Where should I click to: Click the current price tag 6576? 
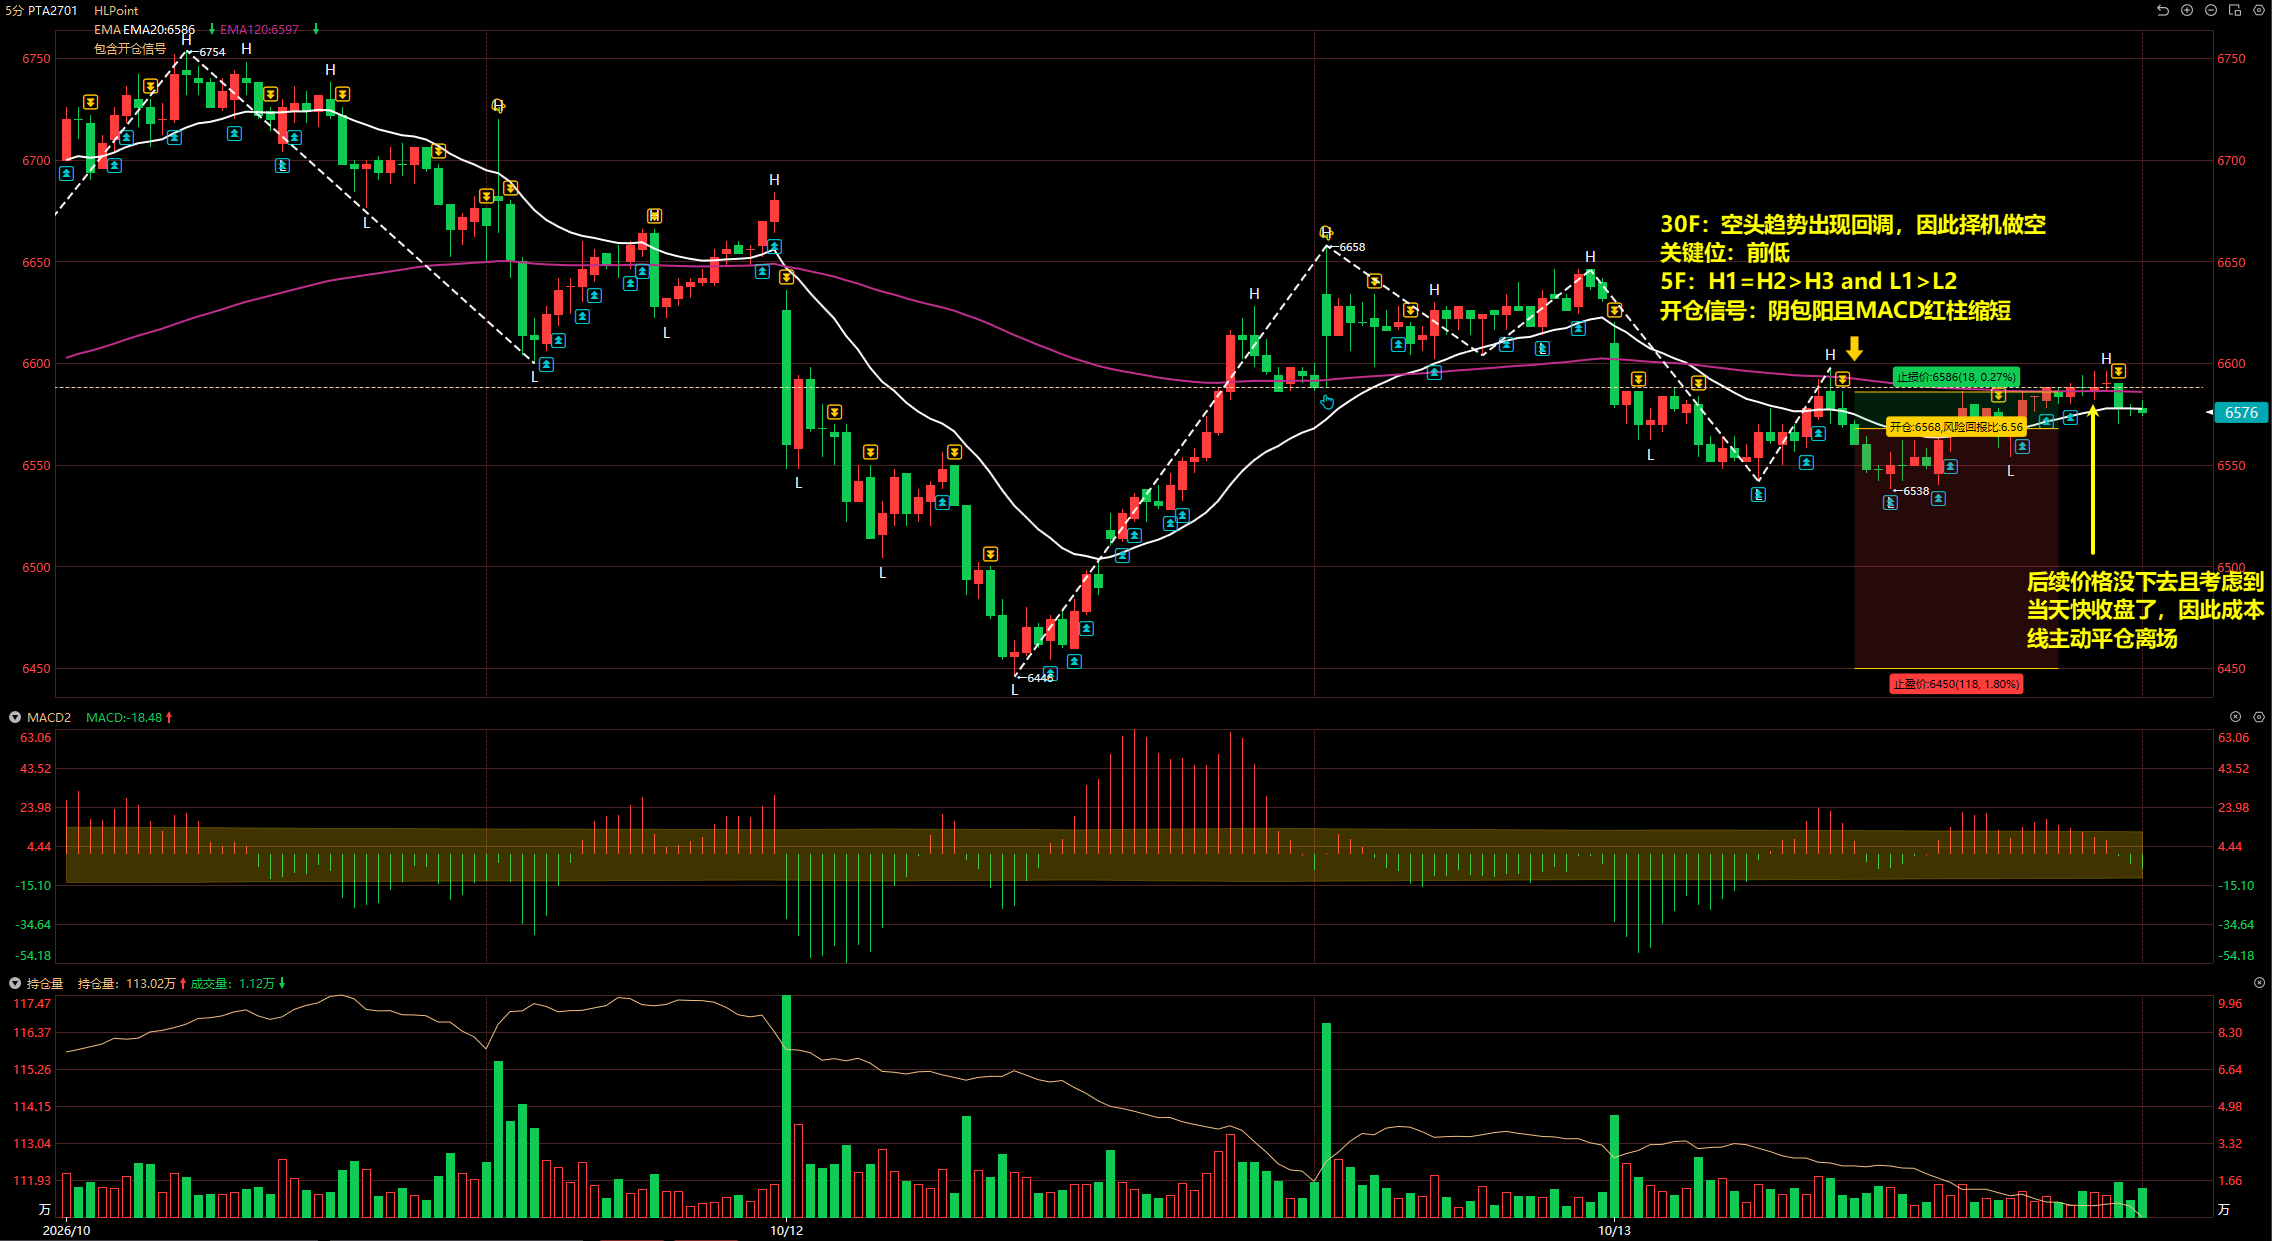[x=2241, y=412]
